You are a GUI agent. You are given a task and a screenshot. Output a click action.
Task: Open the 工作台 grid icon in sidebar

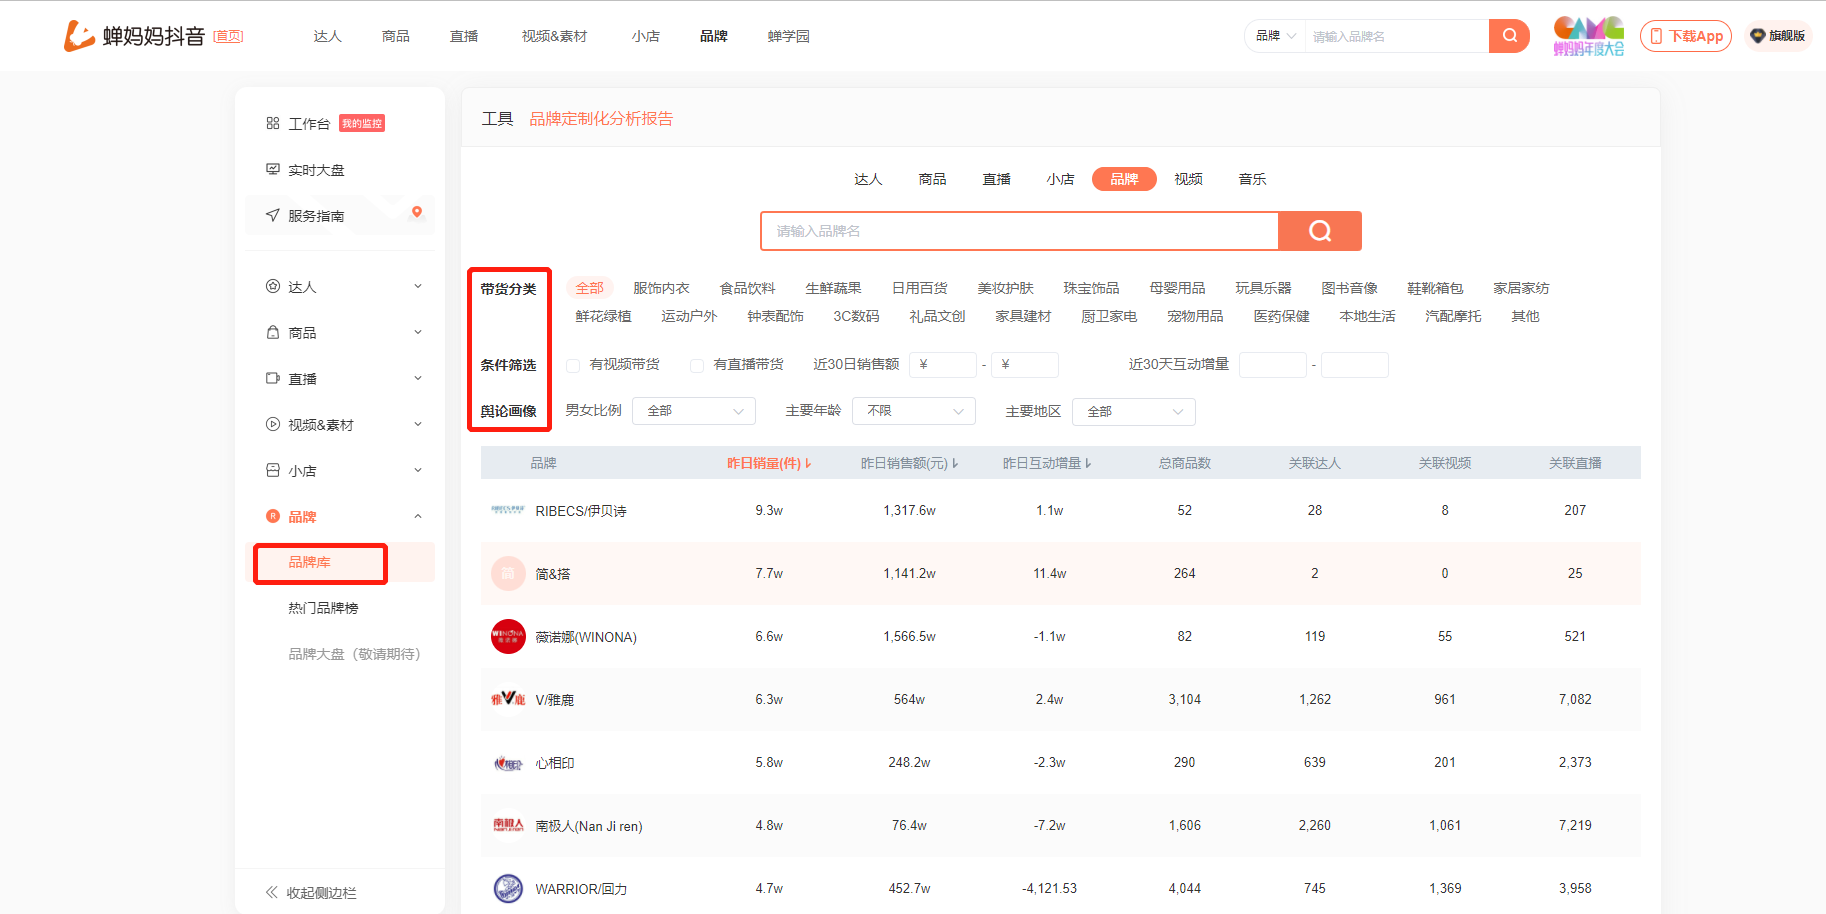(273, 123)
